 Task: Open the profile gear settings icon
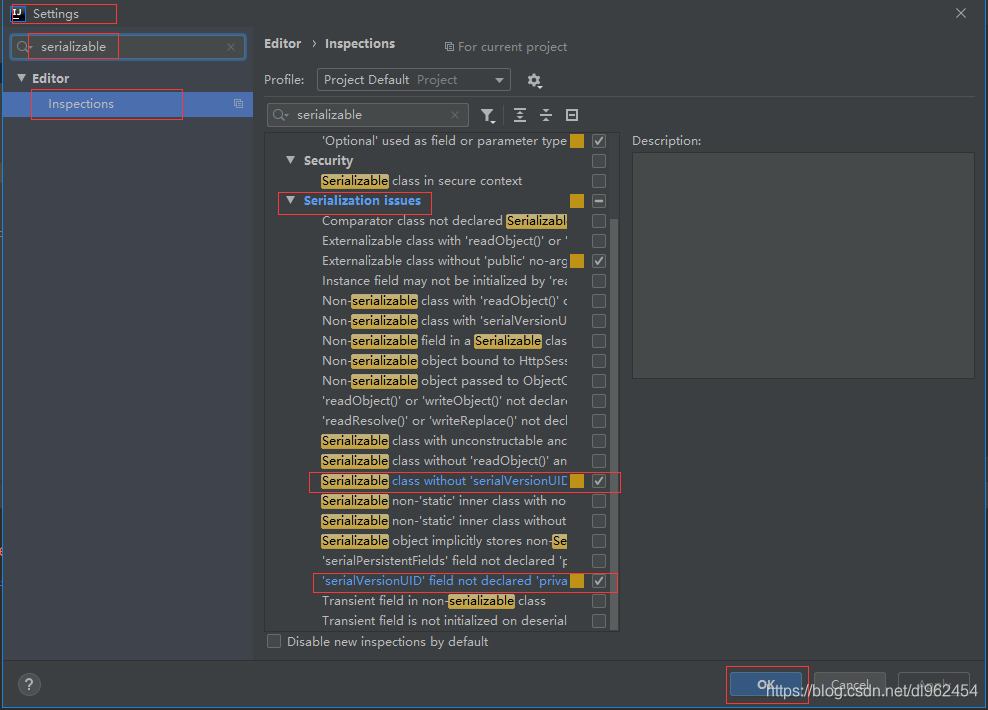(534, 80)
